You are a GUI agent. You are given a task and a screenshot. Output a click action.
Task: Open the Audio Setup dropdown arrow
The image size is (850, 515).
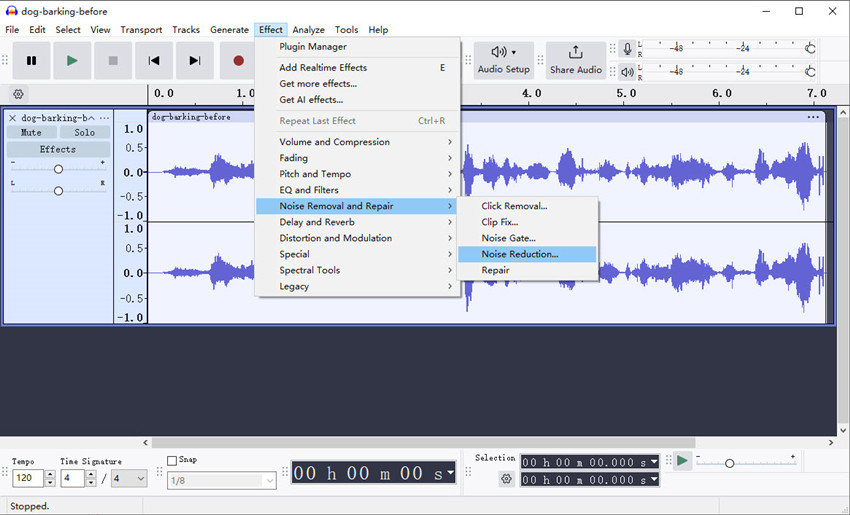pos(514,53)
